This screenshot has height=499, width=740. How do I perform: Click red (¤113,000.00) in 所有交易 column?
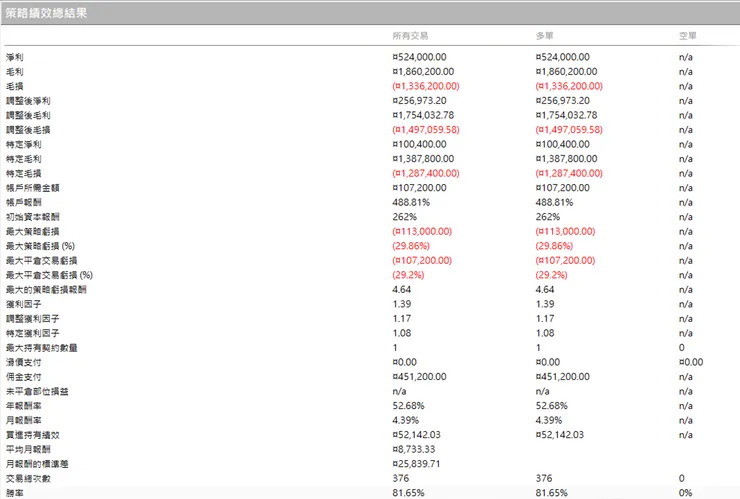point(422,232)
